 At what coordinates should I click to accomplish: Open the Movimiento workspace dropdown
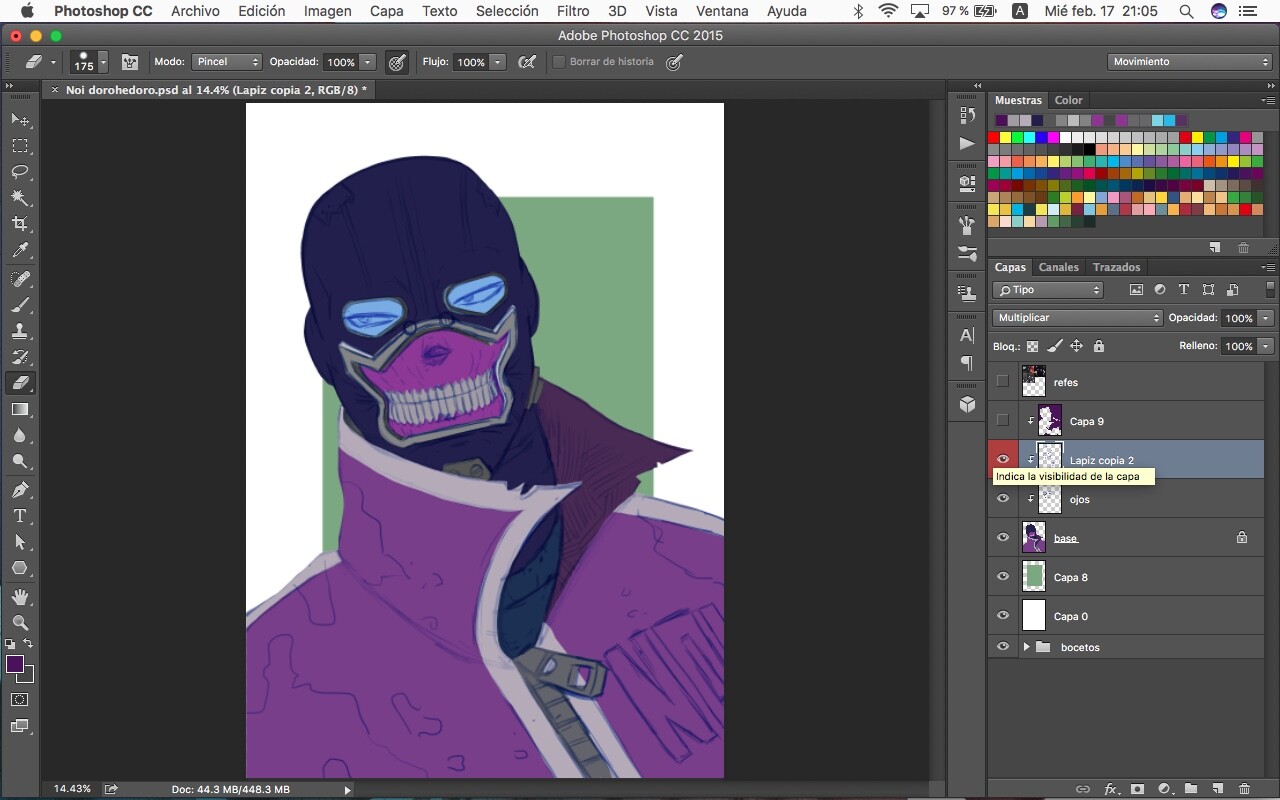tap(1190, 62)
